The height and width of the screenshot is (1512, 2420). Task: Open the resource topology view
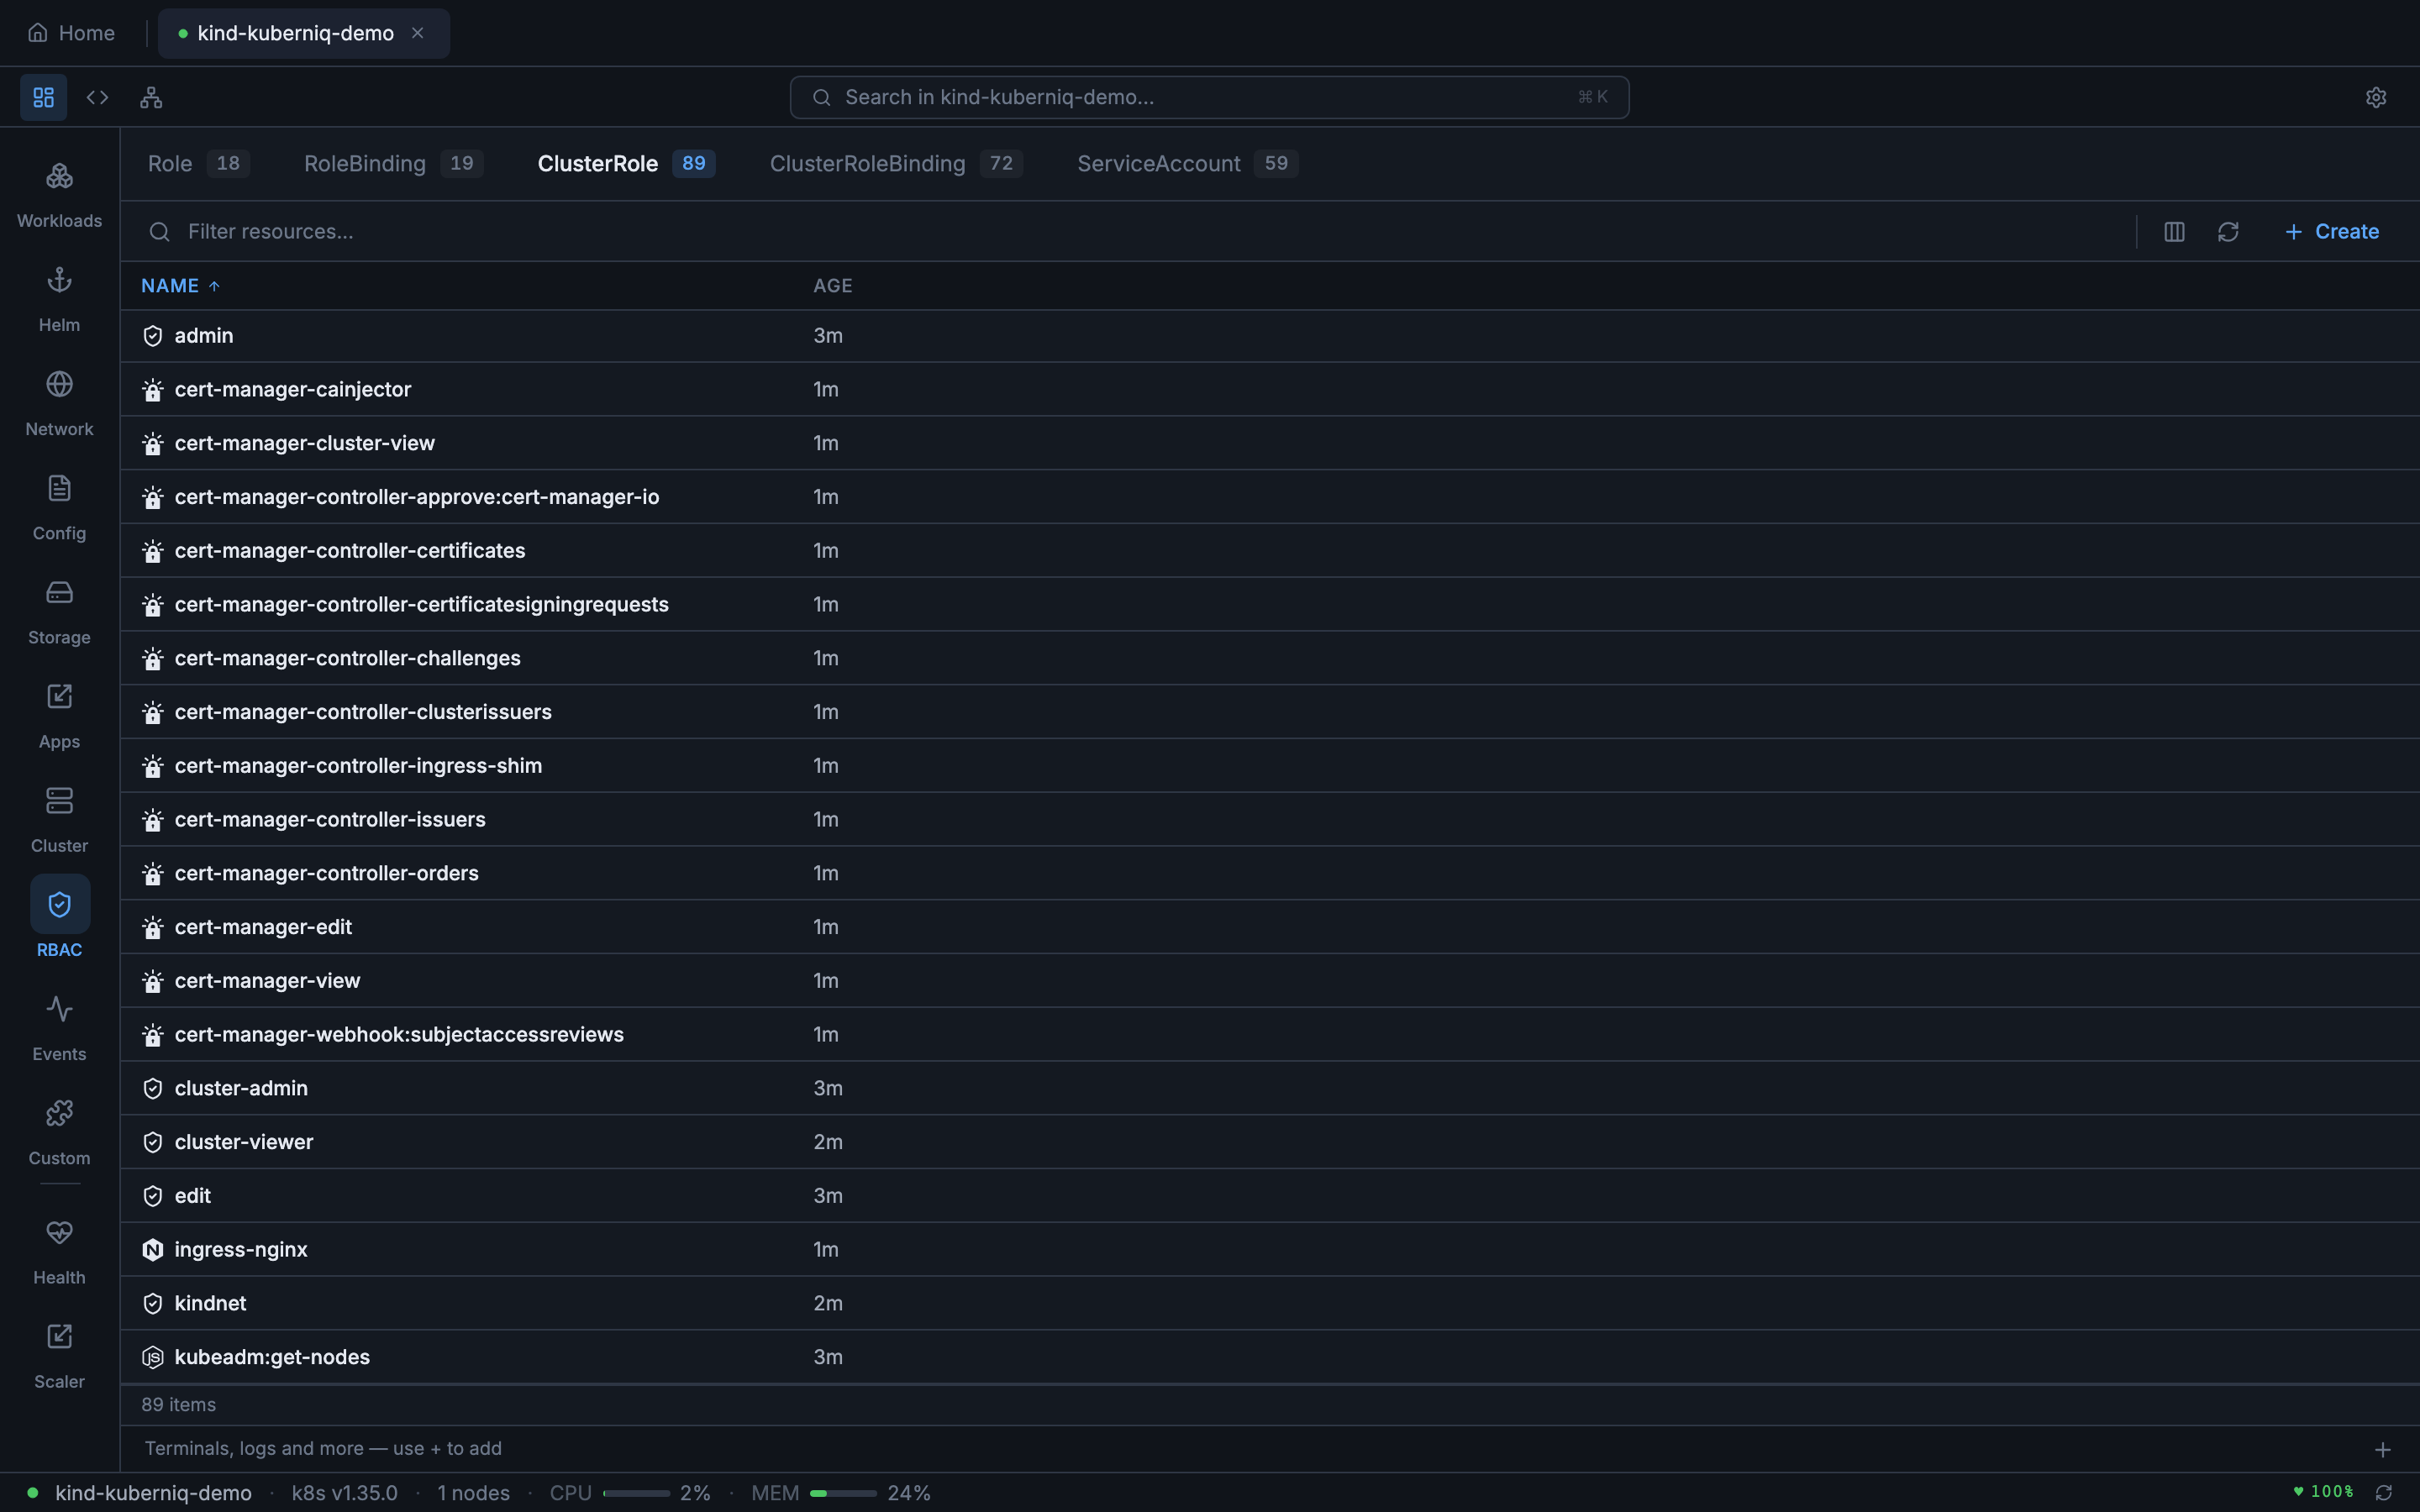coord(151,97)
